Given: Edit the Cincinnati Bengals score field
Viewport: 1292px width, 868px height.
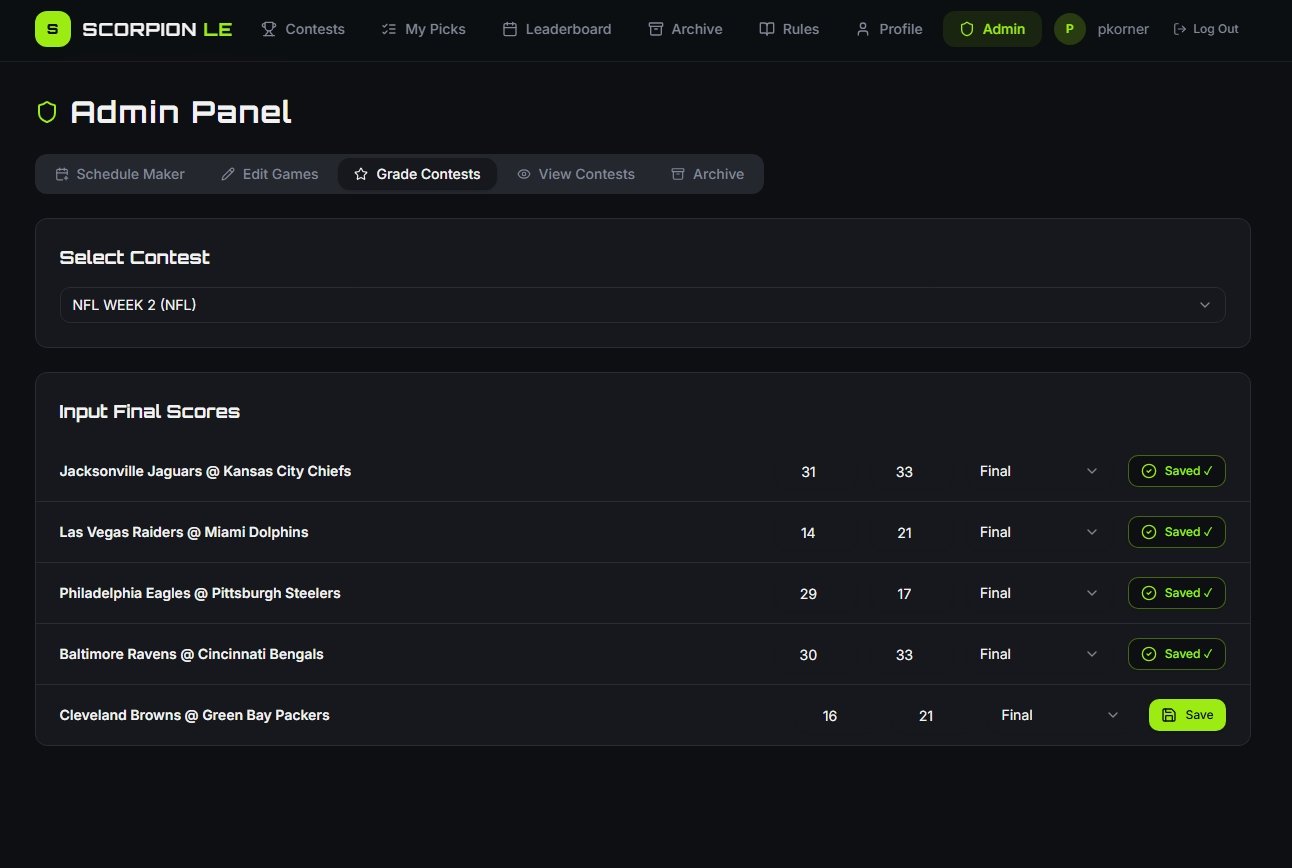Looking at the screenshot, I should pyautogui.click(x=904, y=654).
